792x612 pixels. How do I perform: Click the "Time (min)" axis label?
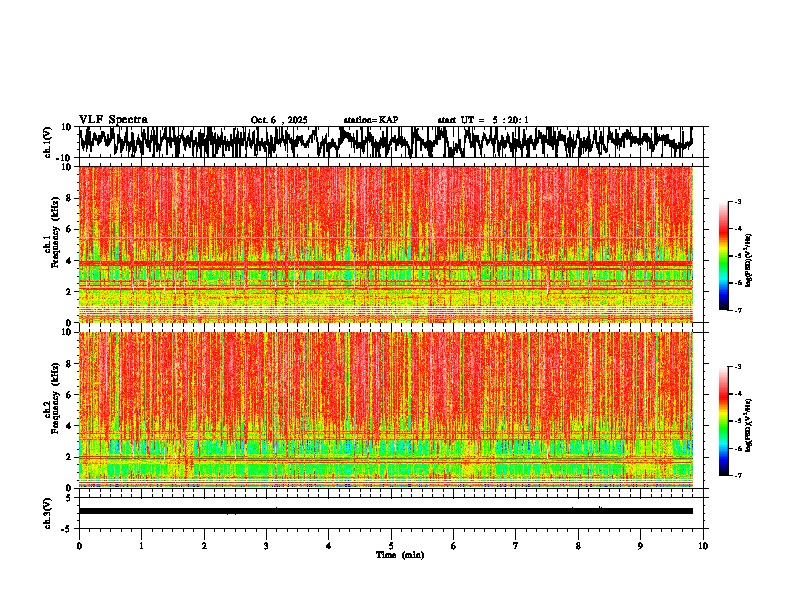pos(400,555)
